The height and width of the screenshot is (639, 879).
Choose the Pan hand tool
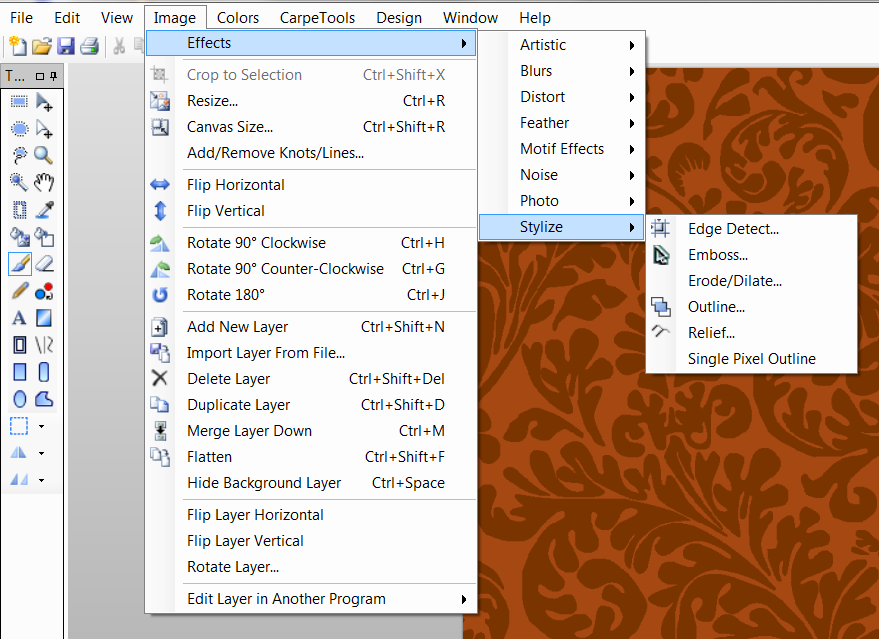pyautogui.click(x=44, y=182)
